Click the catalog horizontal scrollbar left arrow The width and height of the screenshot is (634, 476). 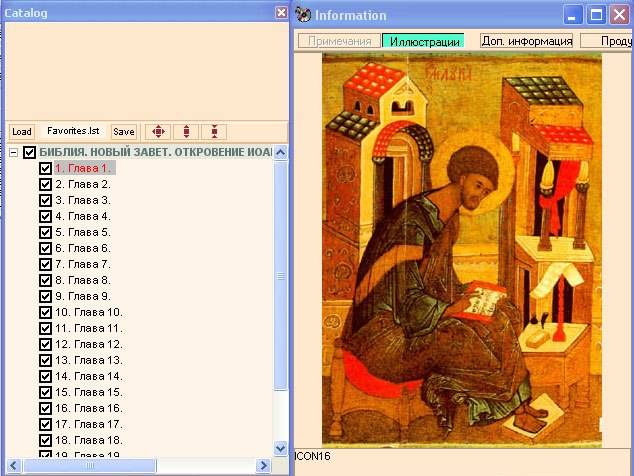[x=13, y=465]
